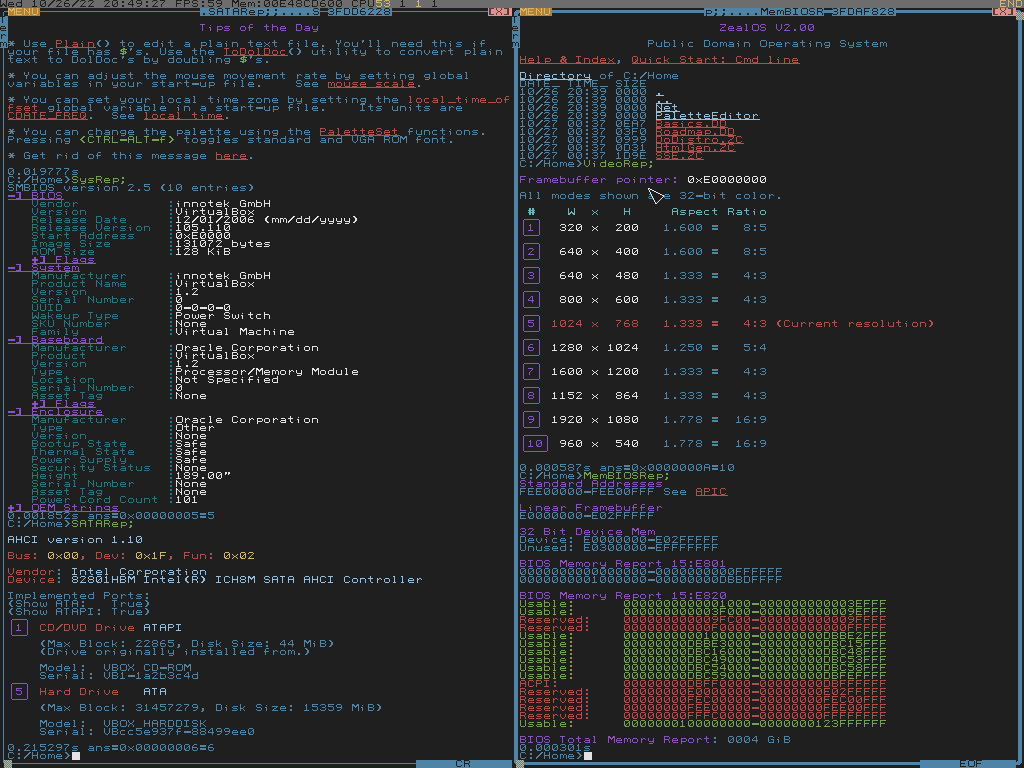Open the MENU of the MemBIOSRep window
This screenshot has width=1024, height=768.
coord(536,12)
